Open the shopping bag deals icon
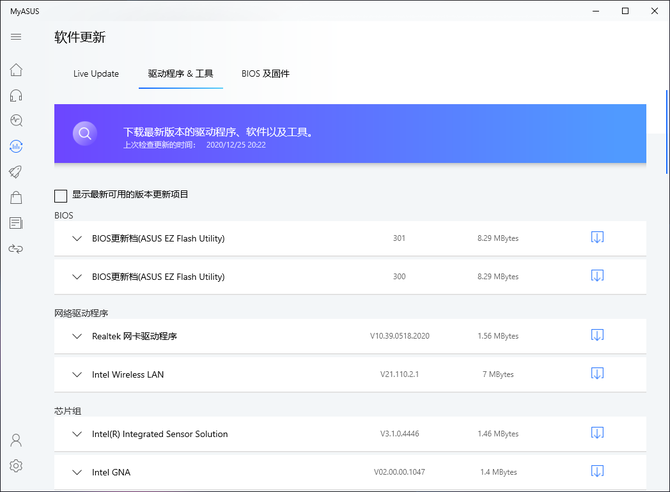 pyautogui.click(x=16, y=198)
